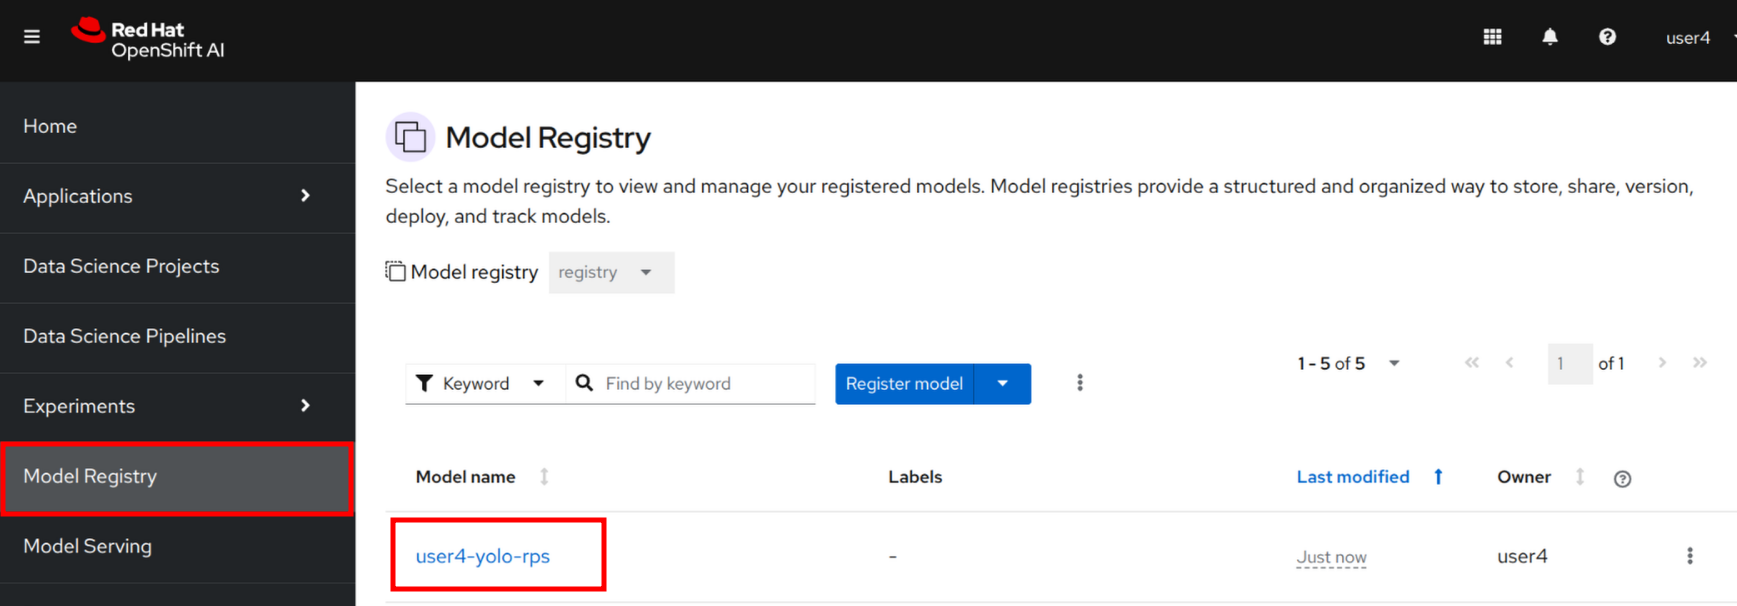Image resolution: width=1737 pixels, height=606 pixels.
Task: Toggle the hamburger navigation menu
Action: pos(32,37)
